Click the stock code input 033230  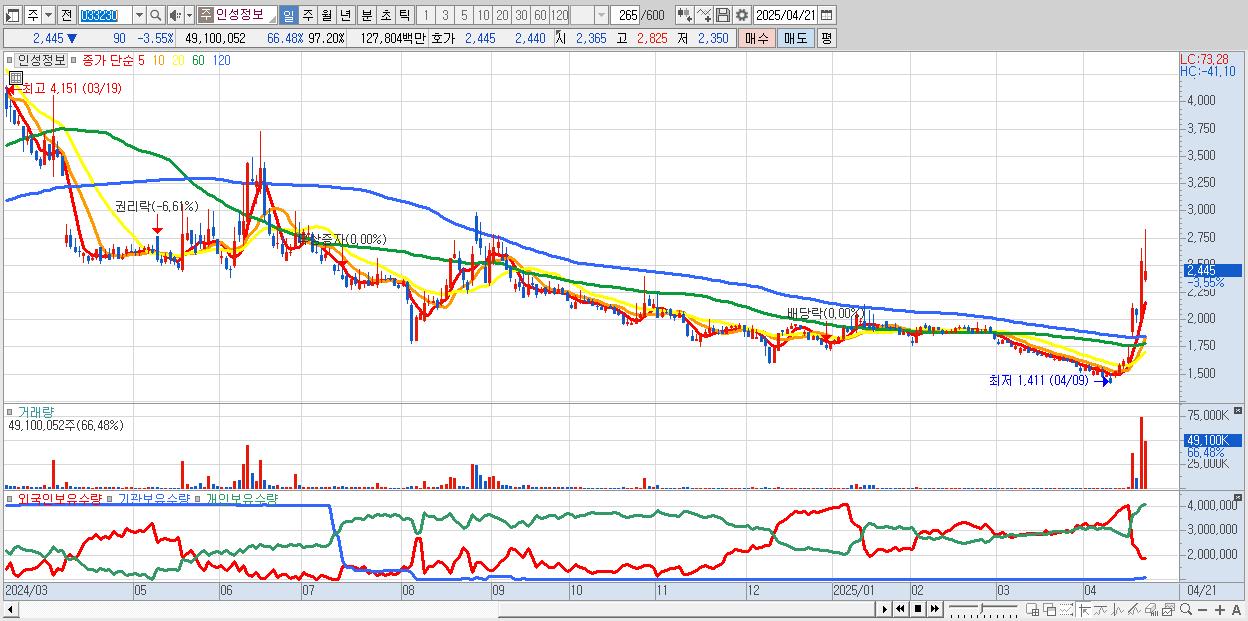tap(105, 15)
